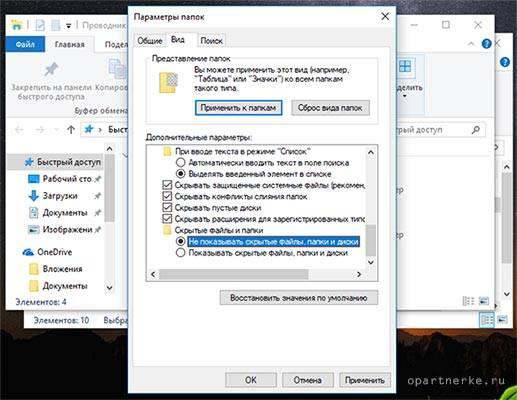The height and width of the screenshot is (400, 517).
Task: Toggle Скрывать защищенные системные файлы checkbox
Action: click(x=167, y=185)
